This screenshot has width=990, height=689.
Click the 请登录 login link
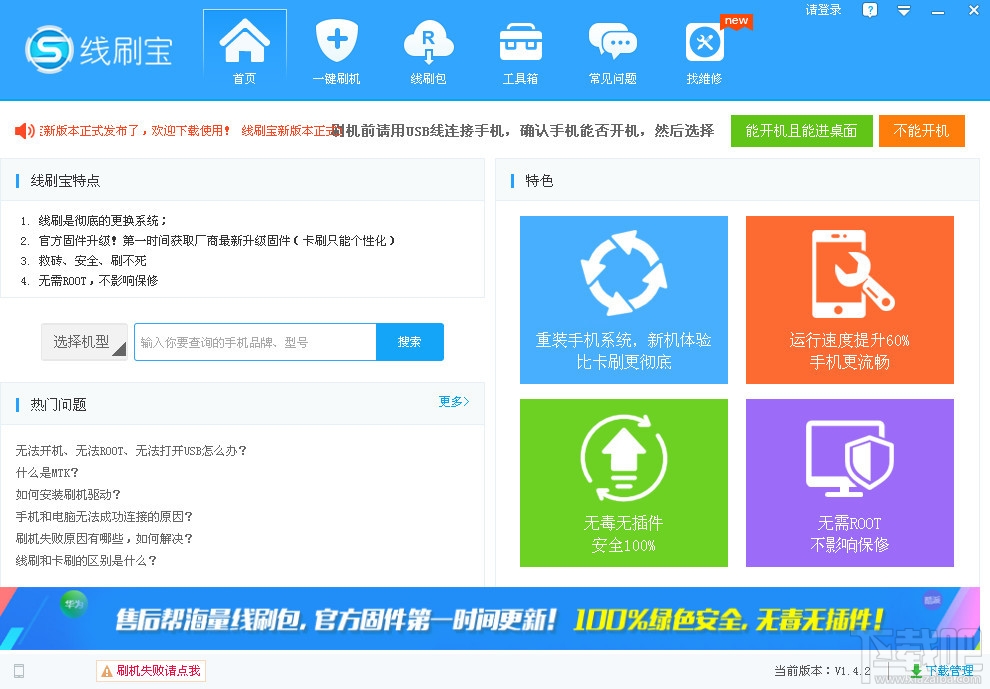pos(823,9)
